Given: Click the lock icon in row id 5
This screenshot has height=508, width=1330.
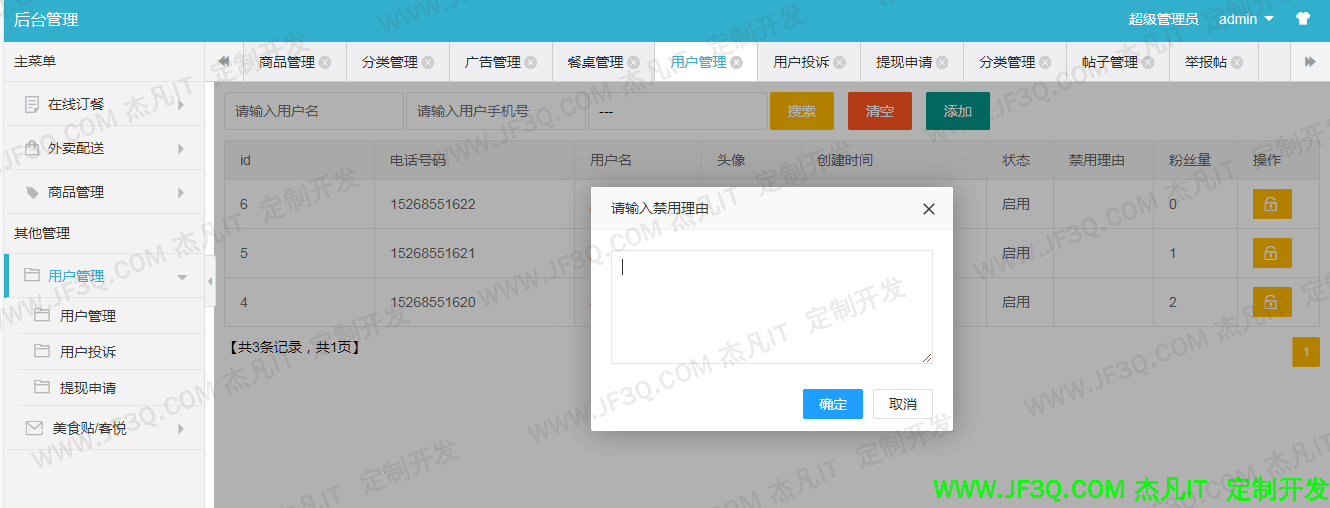Looking at the screenshot, I should 1272,253.
